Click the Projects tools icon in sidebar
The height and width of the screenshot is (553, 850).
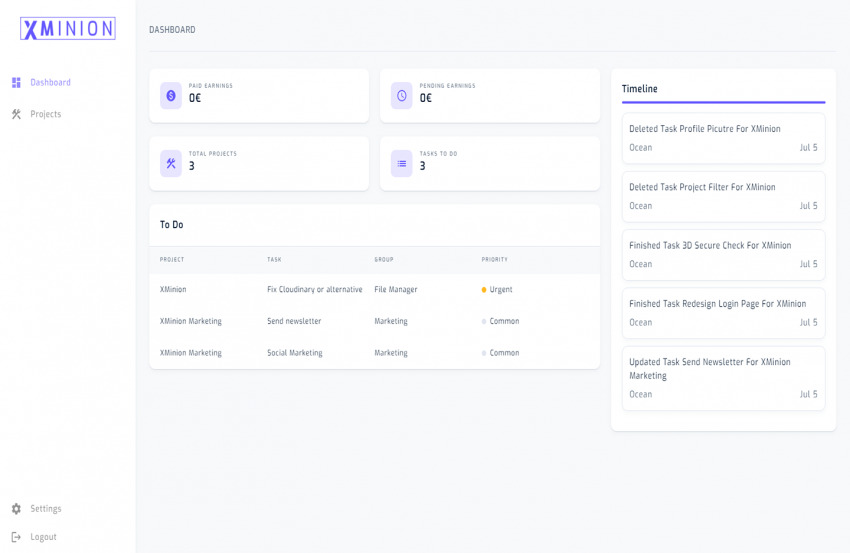tap(16, 115)
